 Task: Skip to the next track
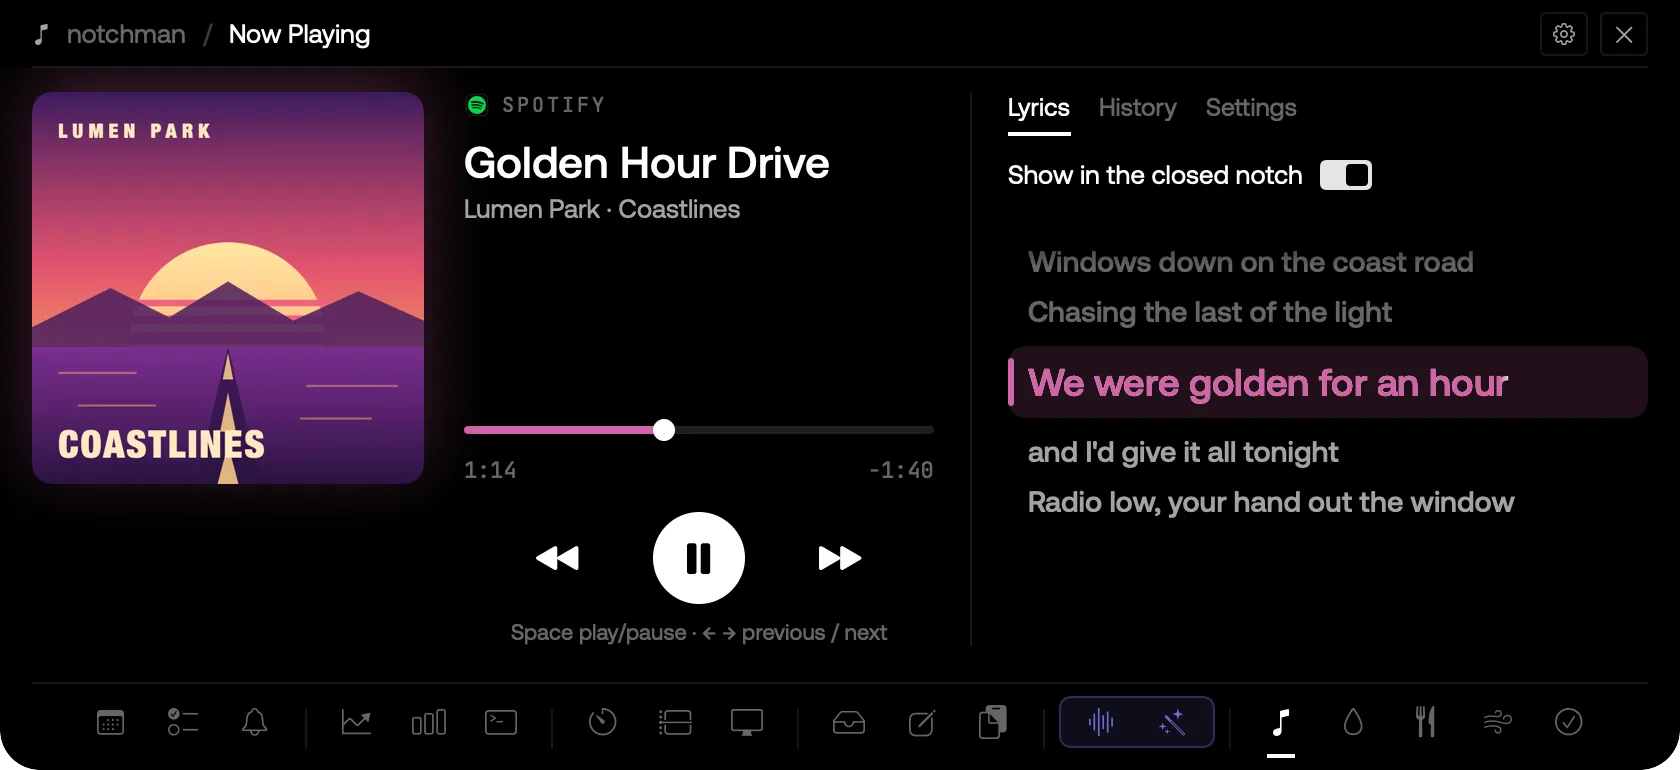pos(840,558)
